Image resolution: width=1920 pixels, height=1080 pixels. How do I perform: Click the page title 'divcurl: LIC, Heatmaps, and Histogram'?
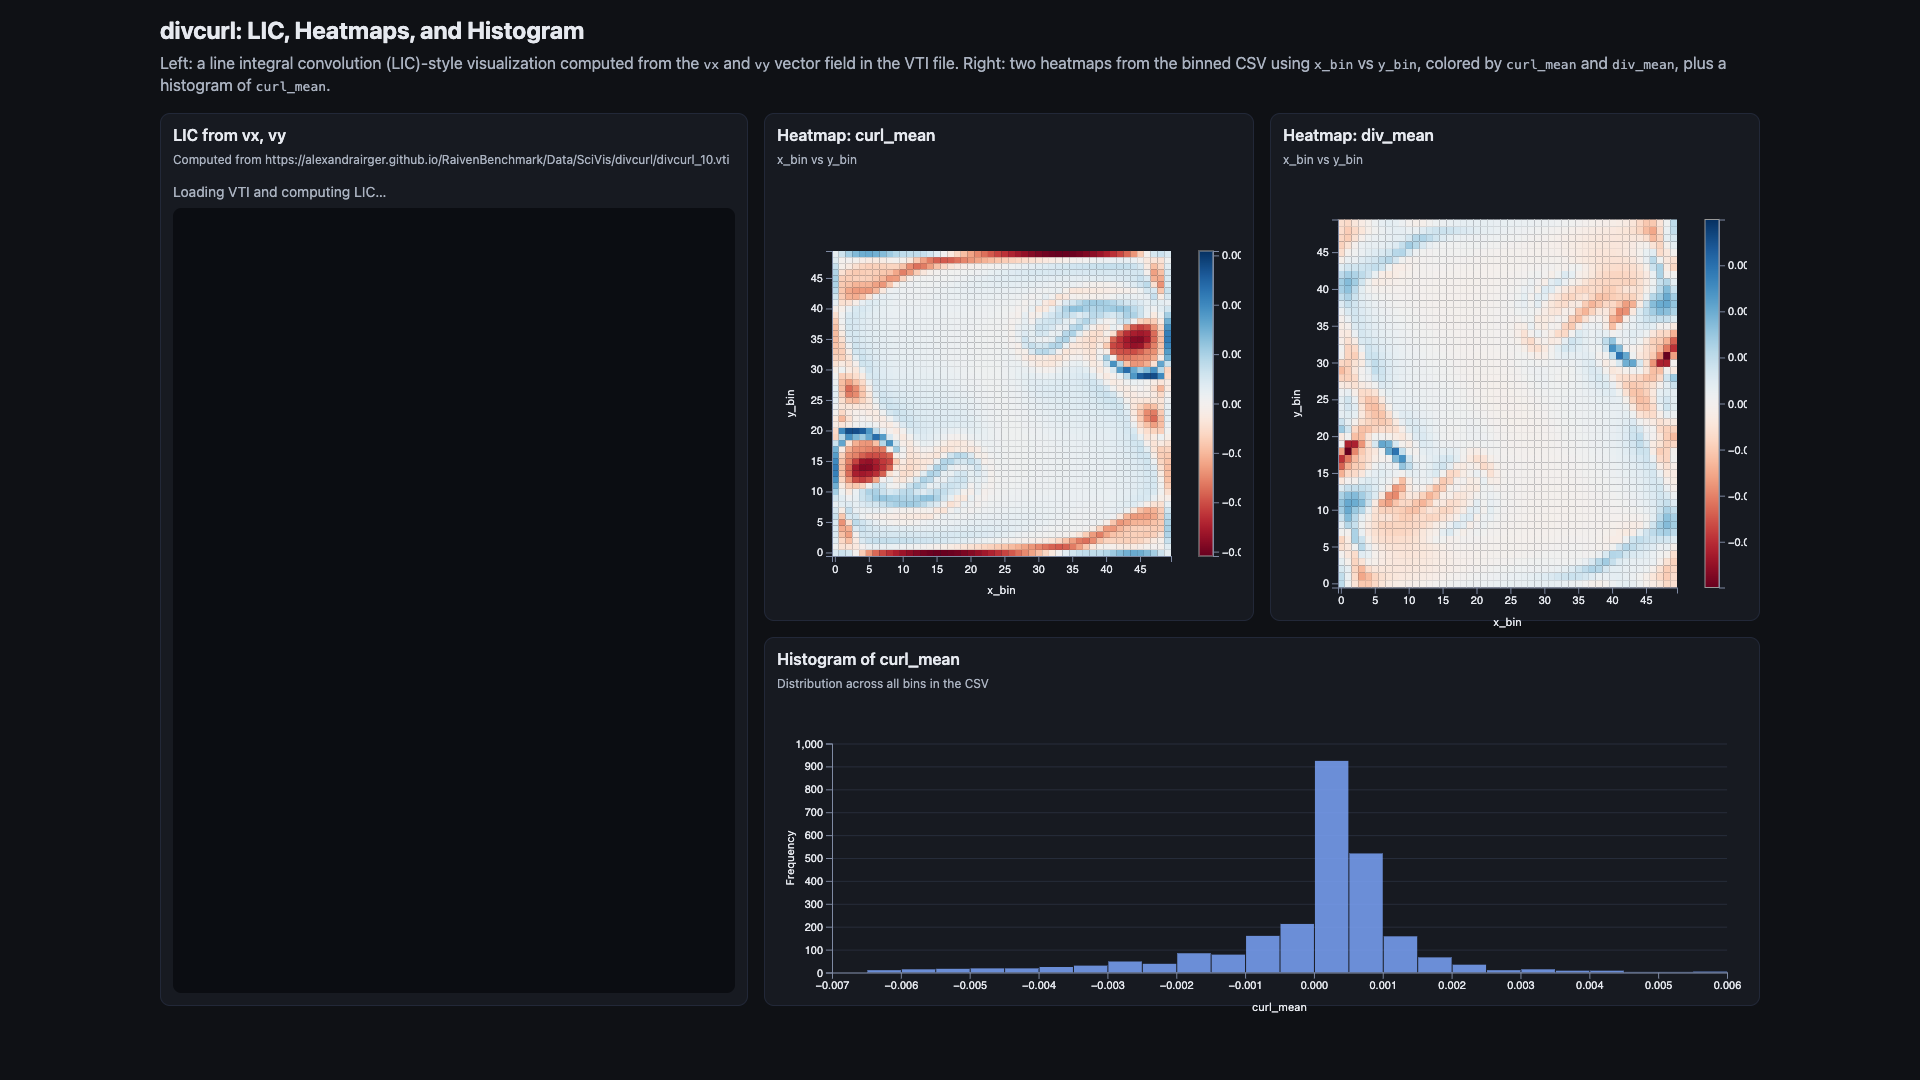click(x=372, y=31)
